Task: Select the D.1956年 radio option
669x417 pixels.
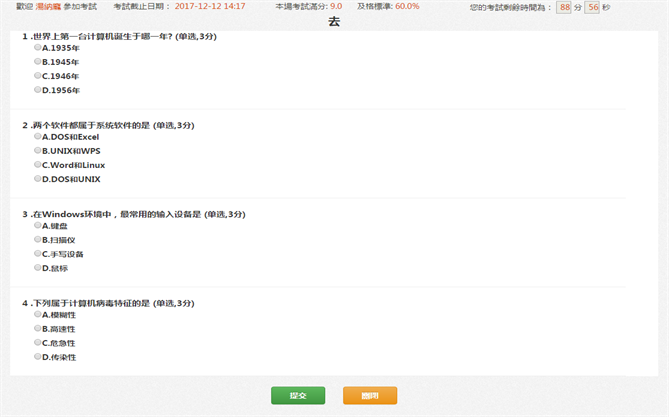Action: (38, 90)
